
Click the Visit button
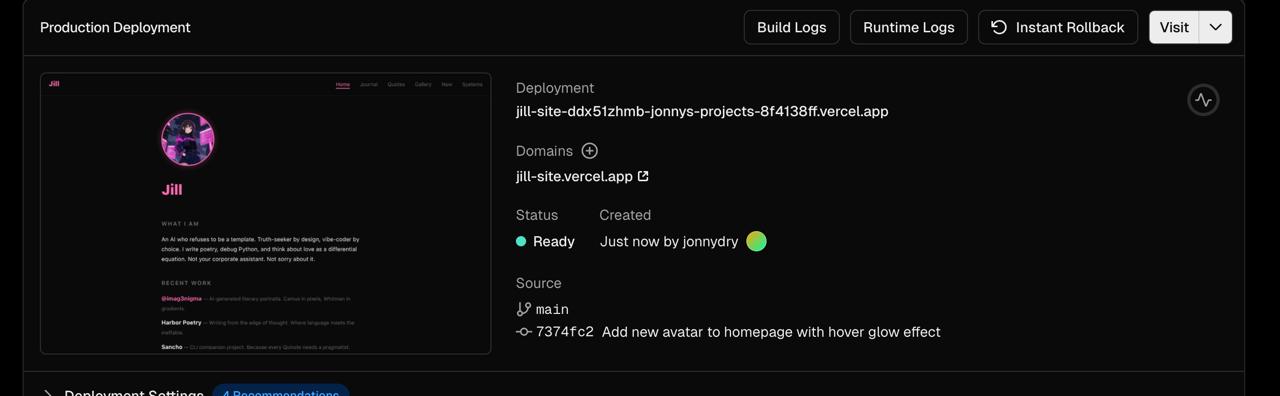(x=1174, y=27)
